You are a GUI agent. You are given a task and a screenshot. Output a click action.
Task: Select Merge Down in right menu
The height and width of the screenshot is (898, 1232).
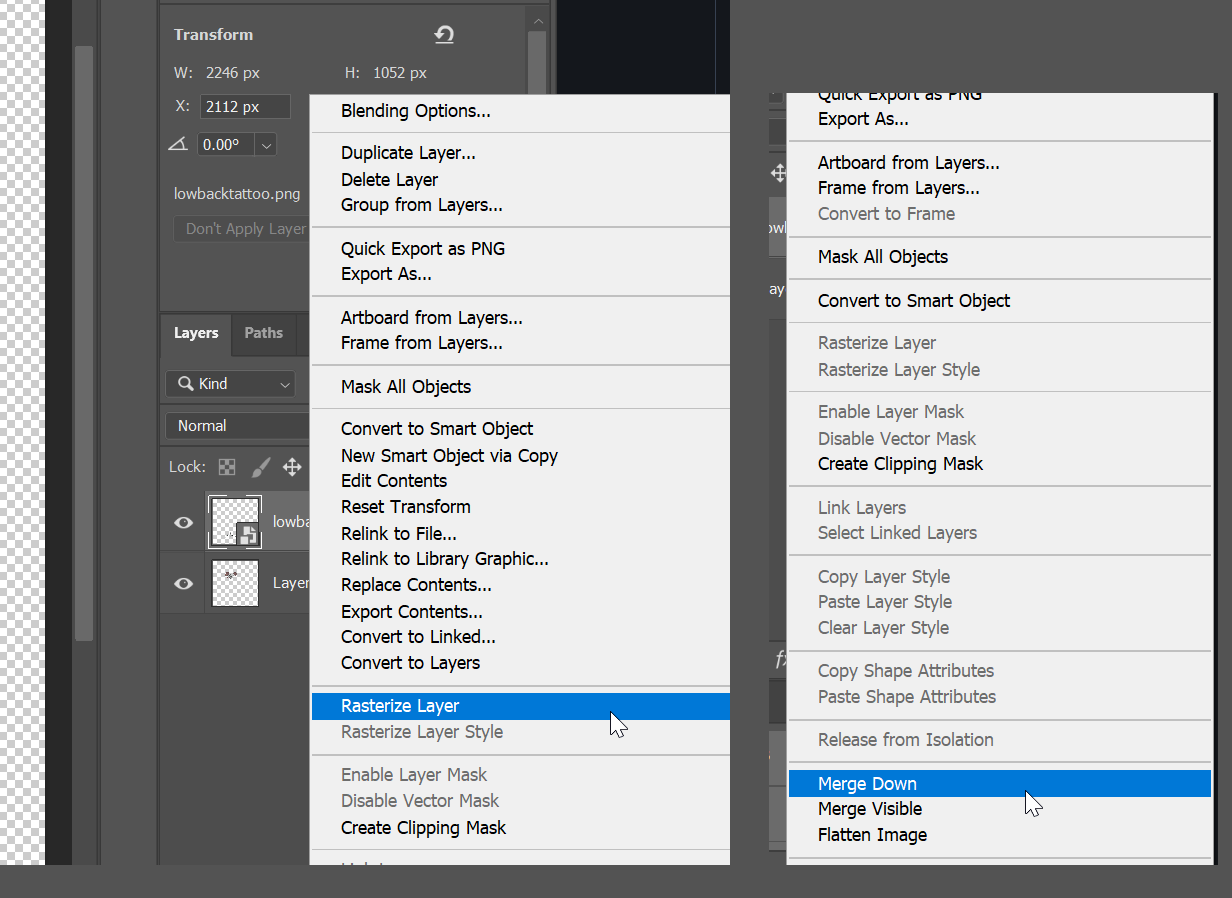(867, 784)
